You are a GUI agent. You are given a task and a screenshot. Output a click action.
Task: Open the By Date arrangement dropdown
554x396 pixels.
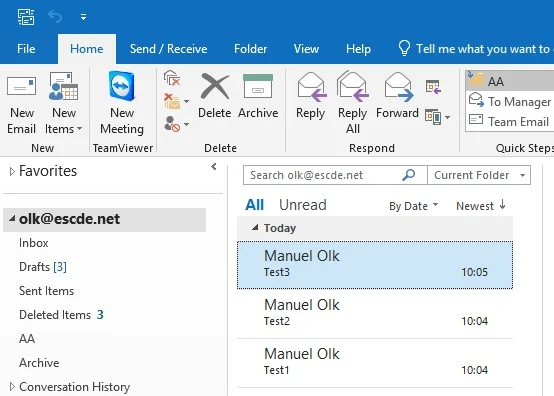tap(413, 206)
